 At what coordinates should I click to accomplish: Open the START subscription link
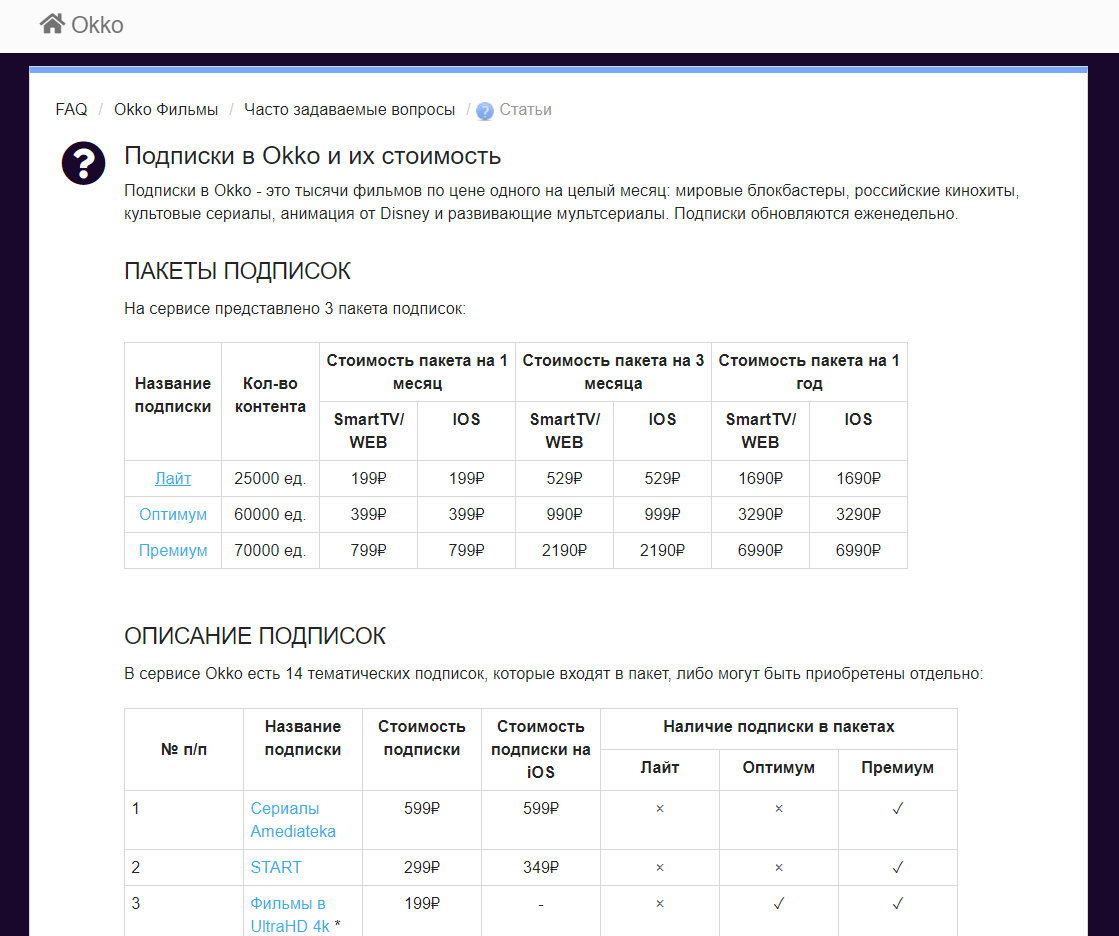coord(275,867)
